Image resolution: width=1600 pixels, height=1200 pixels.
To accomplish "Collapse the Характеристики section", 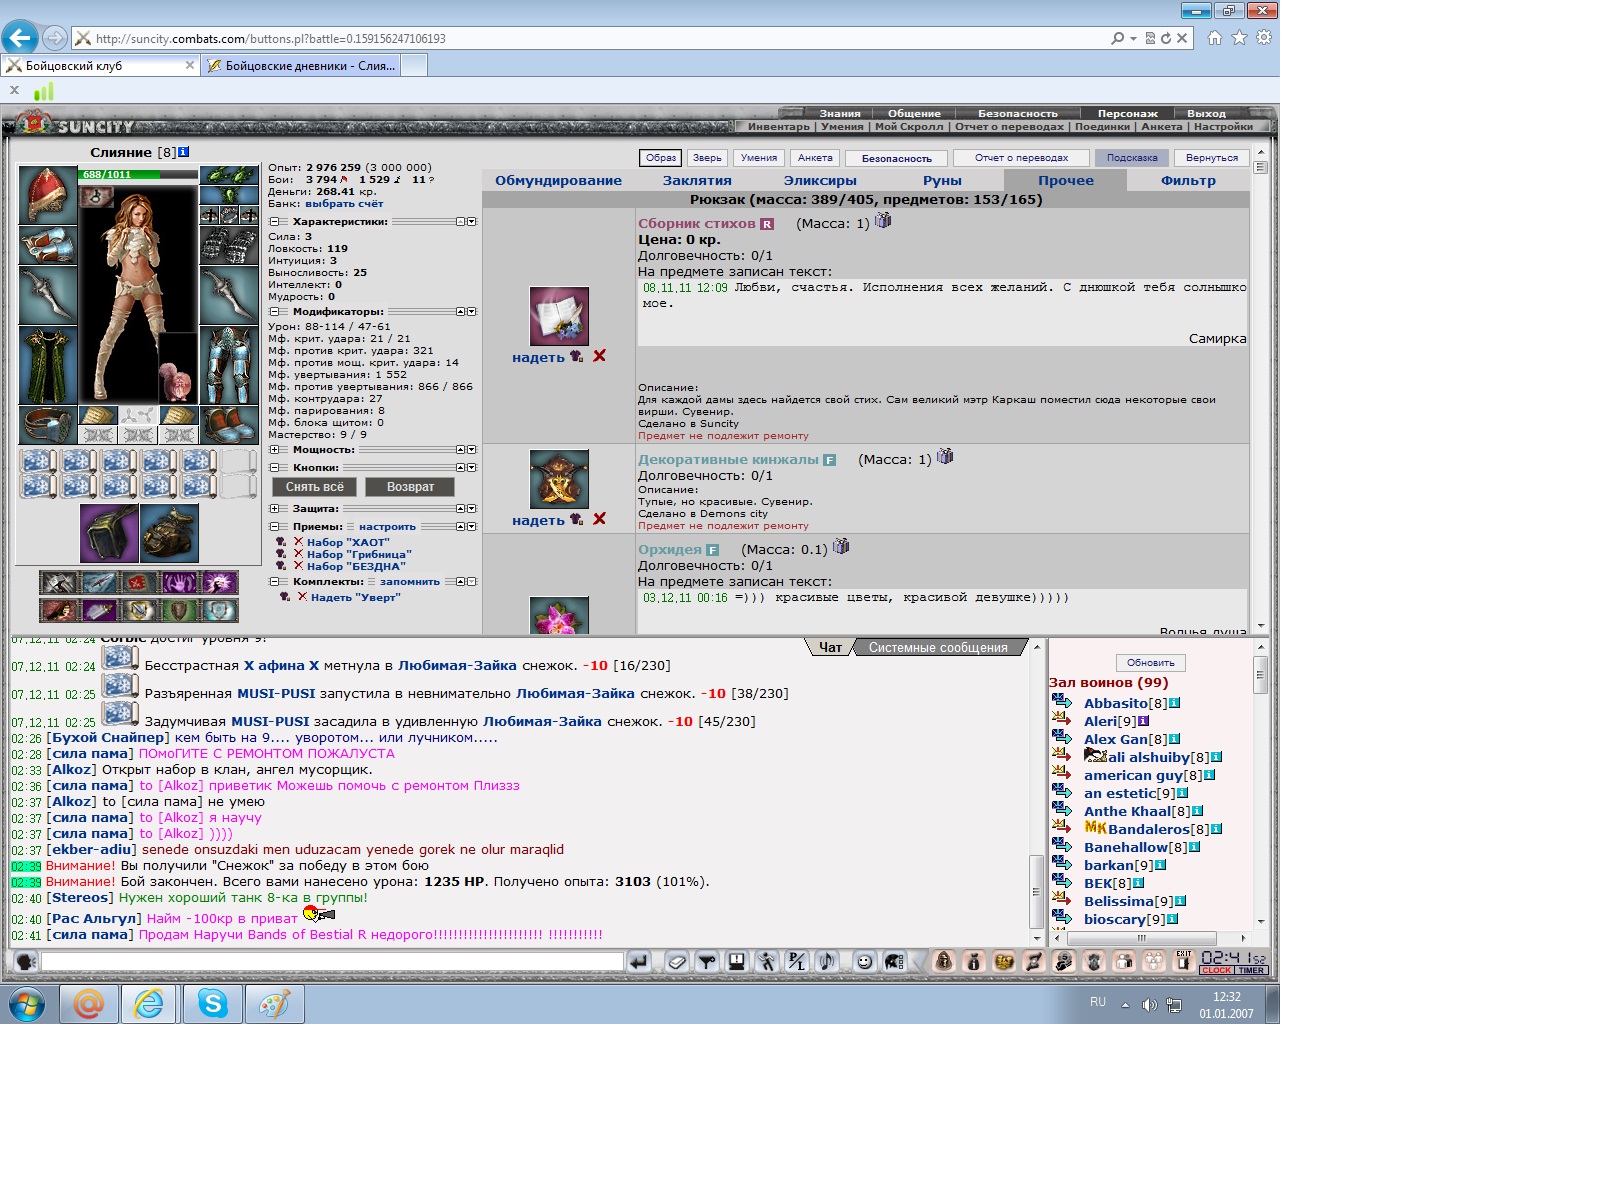I will (274, 222).
